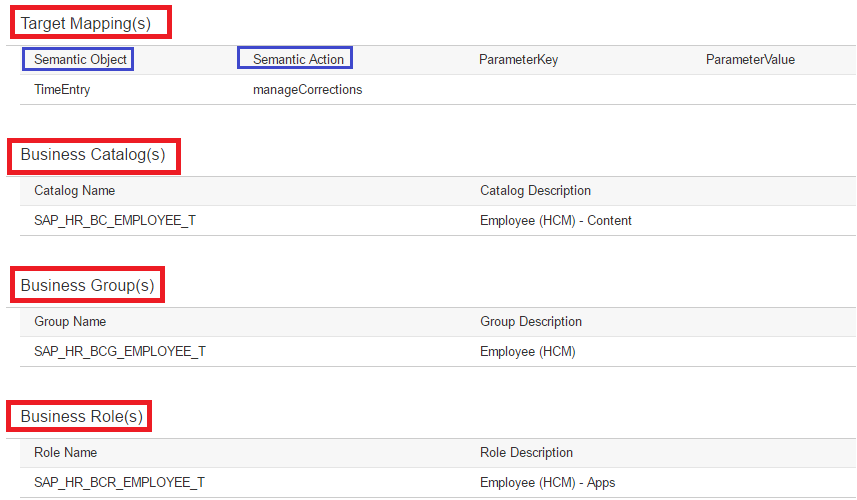The height and width of the screenshot is (500, 857).
Task: Open role SAP_HR_BCR_EMPLOYEE_T
Action: (119, 483)
